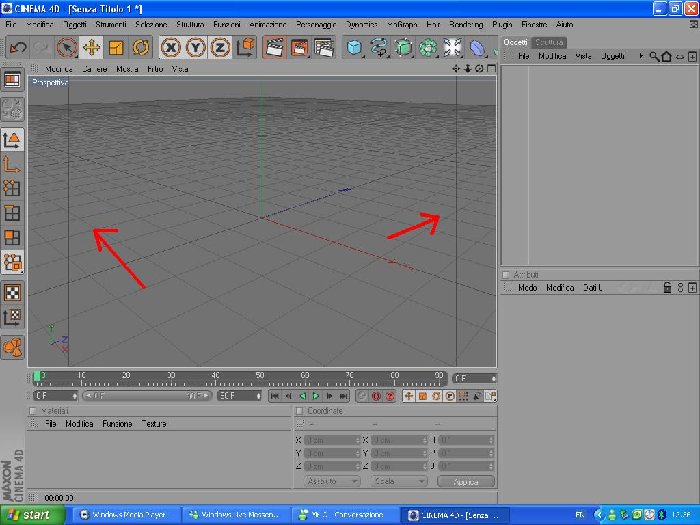Select Object Axis tool in left toolbar
This screenshot has height=525, width=700.
point(12,165)
